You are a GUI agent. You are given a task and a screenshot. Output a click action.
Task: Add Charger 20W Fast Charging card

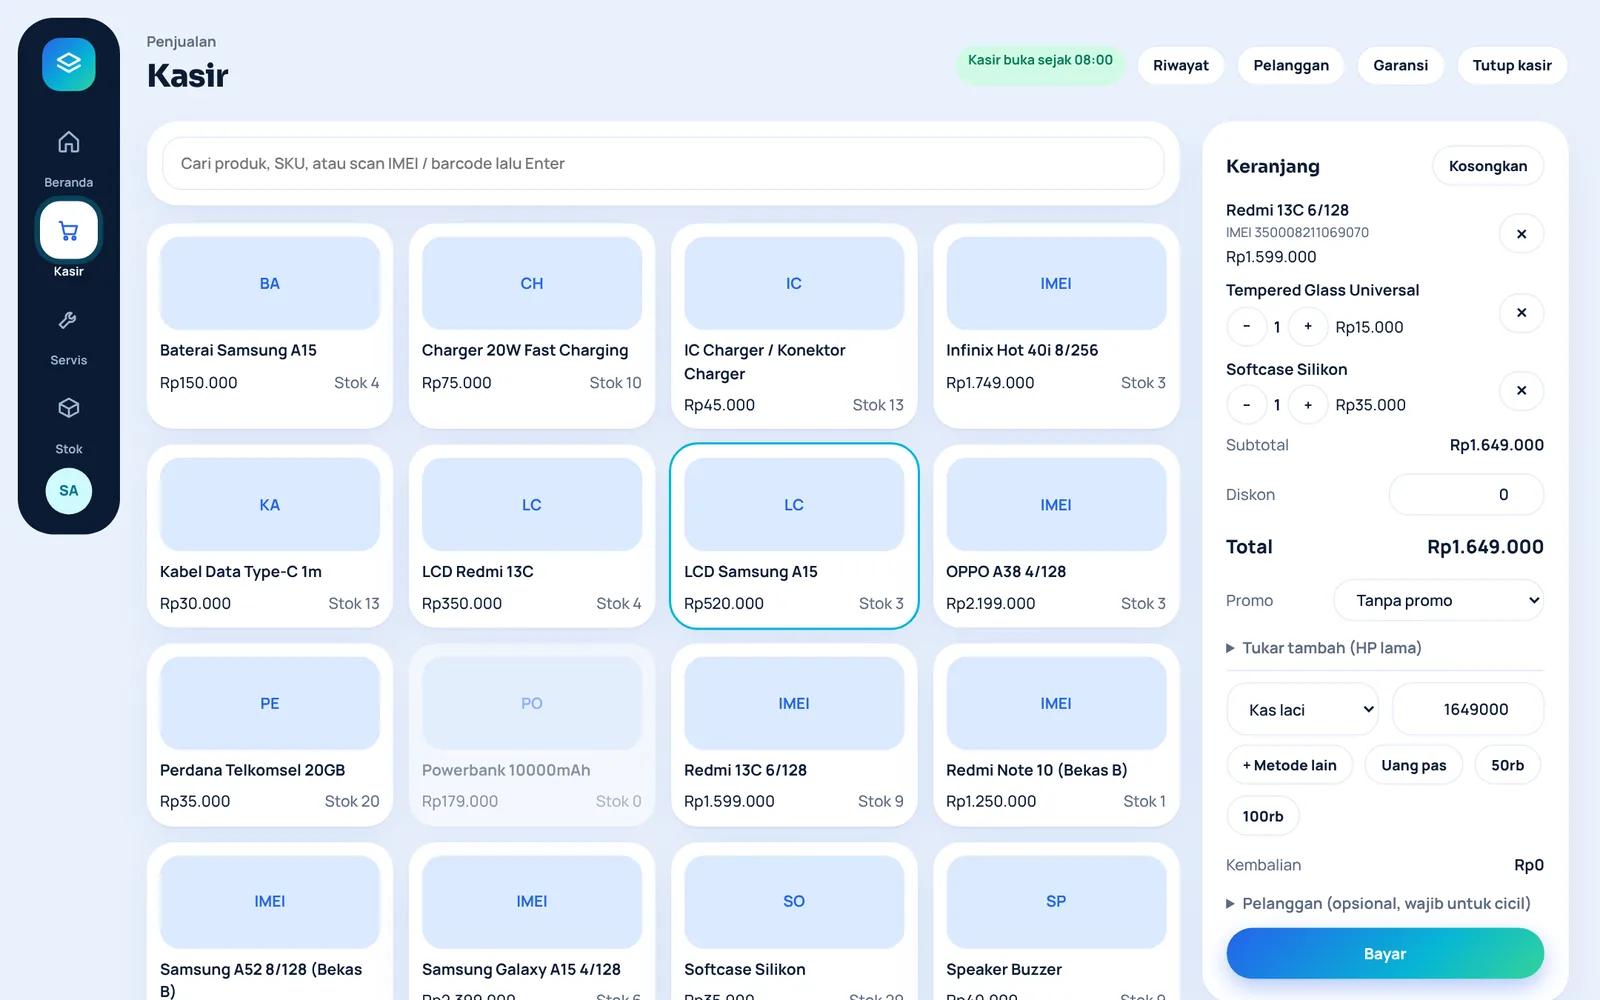coord(532,326)
